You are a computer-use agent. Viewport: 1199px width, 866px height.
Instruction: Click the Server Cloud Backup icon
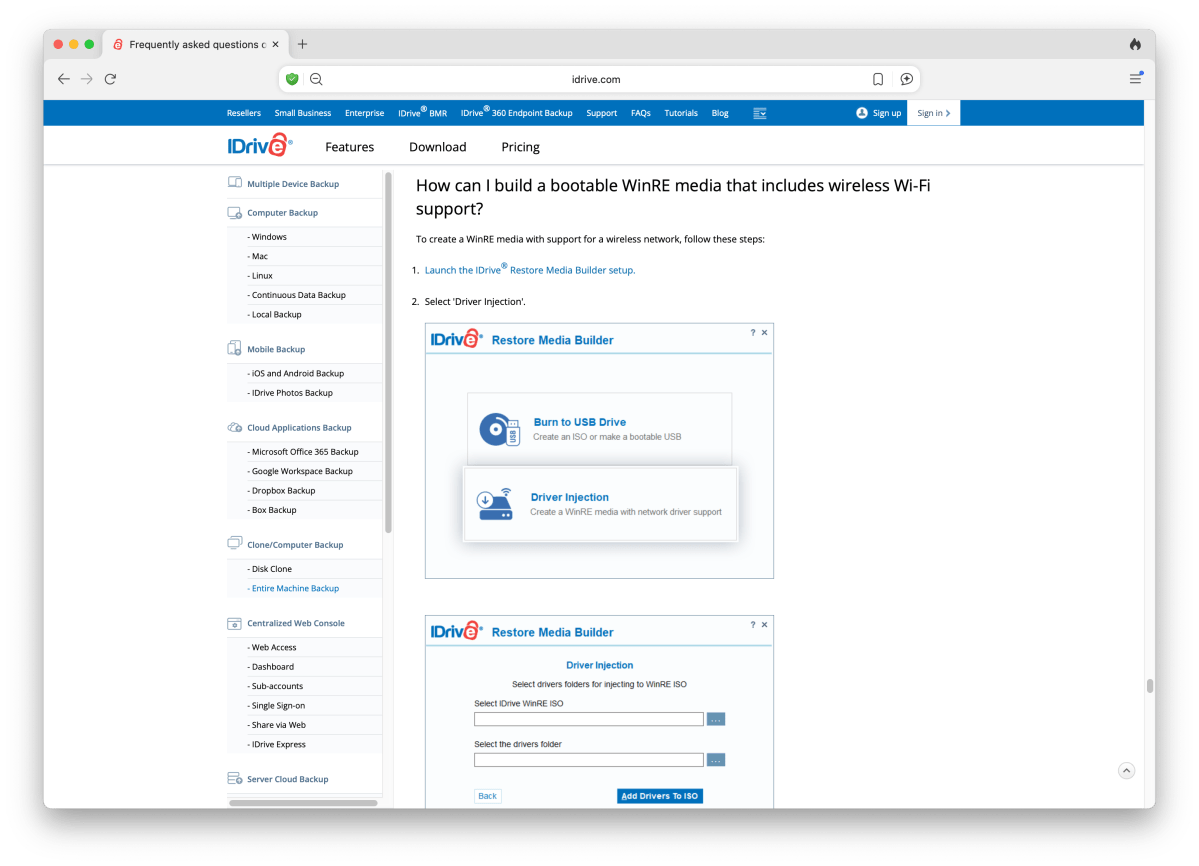pyautogui.click(x=235, y=778)
